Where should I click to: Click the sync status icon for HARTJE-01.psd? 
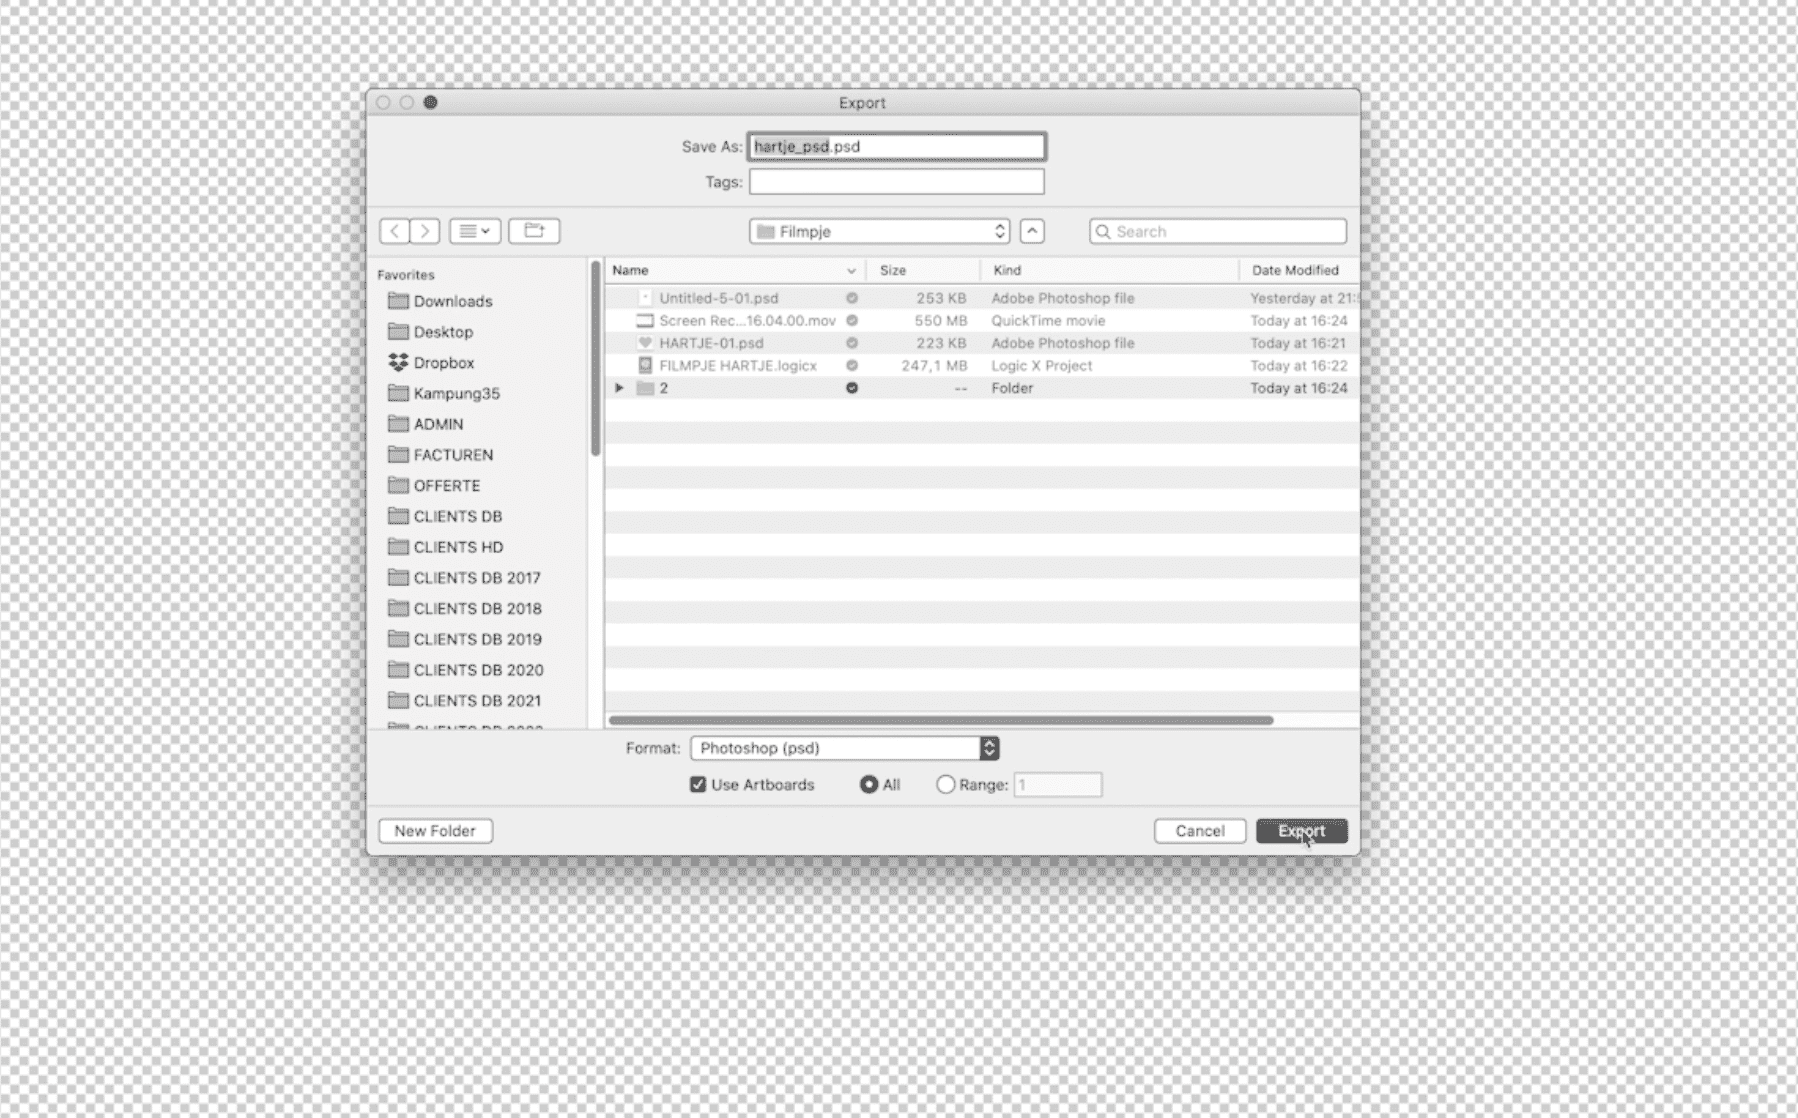[x=852, y=343]
